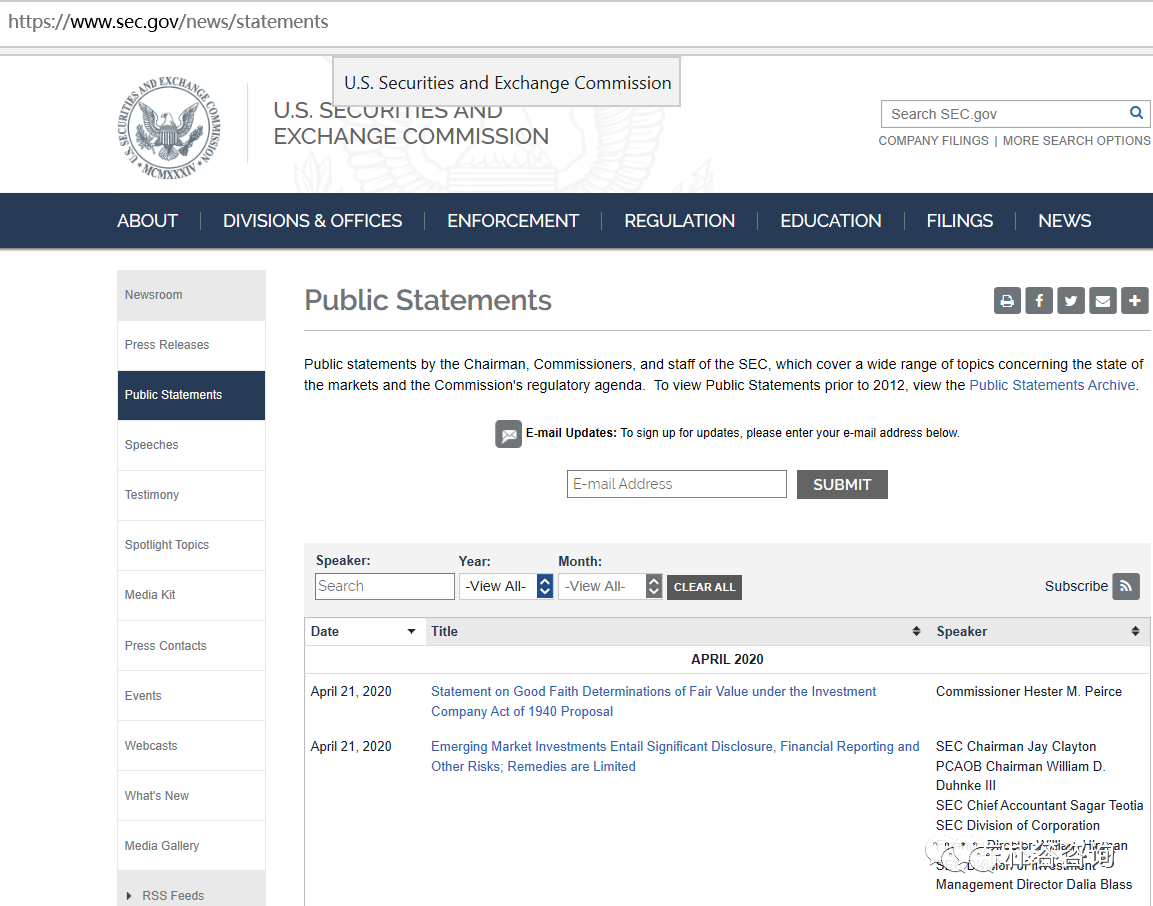Open What's New sidebar link
Screen dimensions: 1153x906
[x=191, y=796]
